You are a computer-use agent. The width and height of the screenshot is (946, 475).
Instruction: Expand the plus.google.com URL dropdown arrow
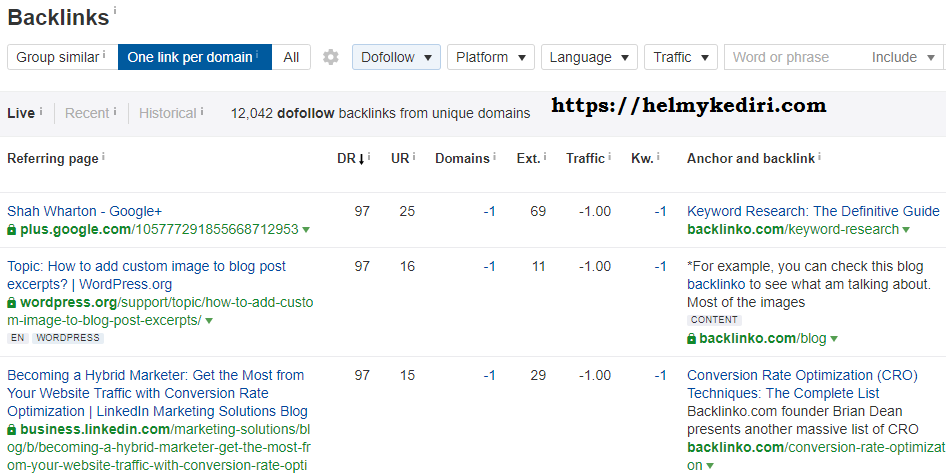click(306, 230)
